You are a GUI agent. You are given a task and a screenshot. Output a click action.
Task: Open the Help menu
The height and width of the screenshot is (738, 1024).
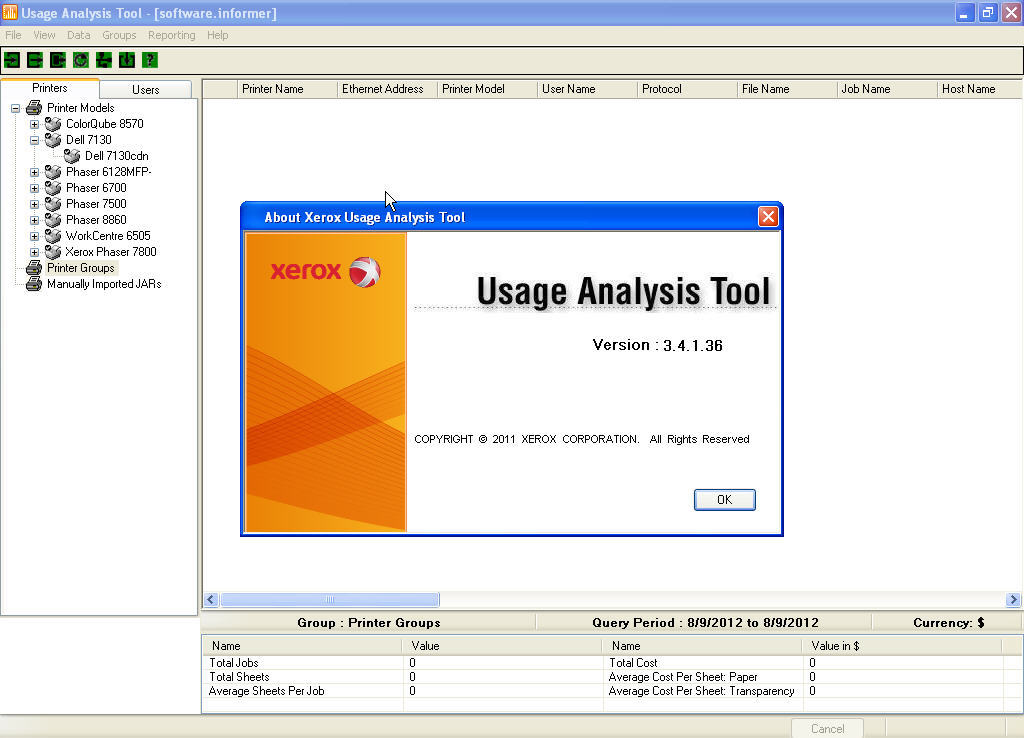click(x=217, y=35)
